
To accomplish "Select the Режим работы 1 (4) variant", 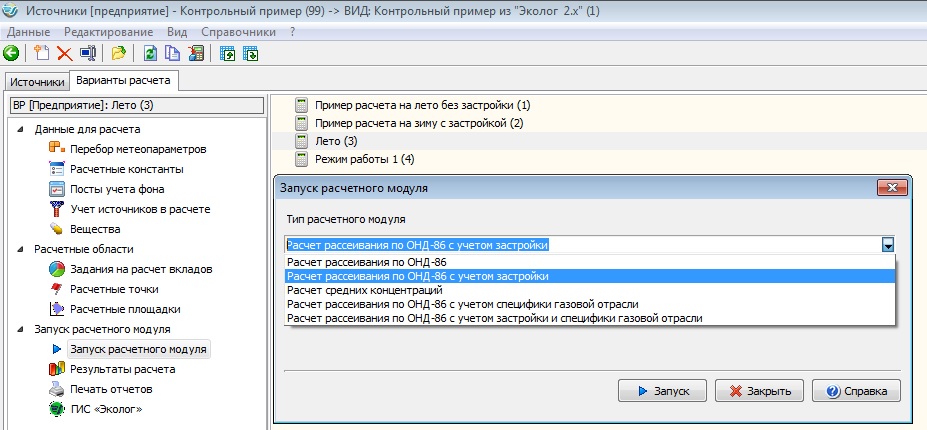I will [364, 159].
